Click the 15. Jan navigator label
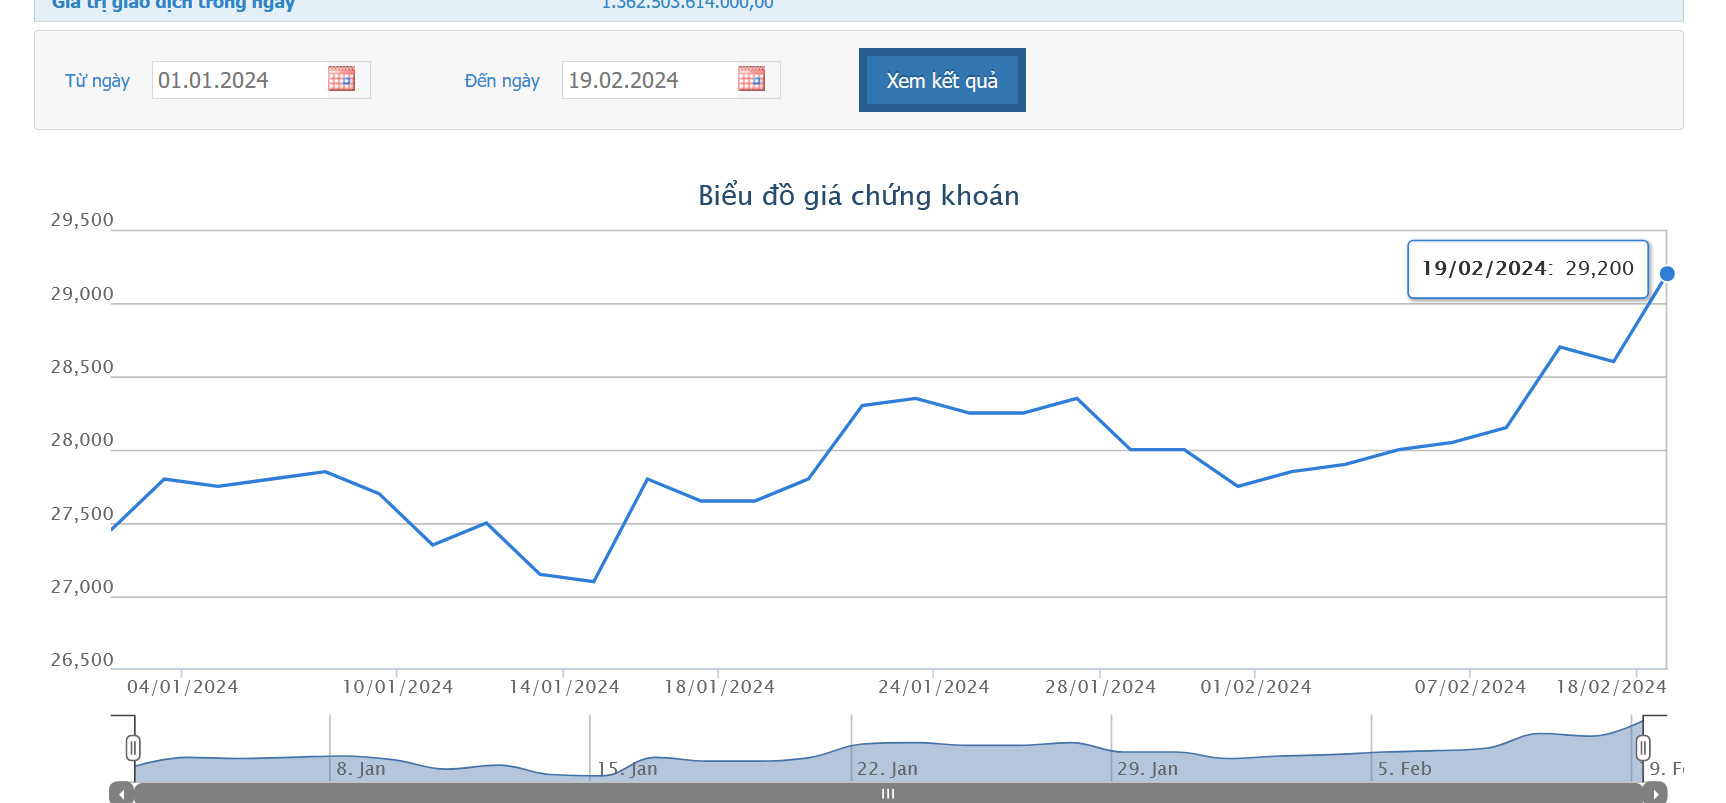This screenshot has height=803, width=1726. [x=627, y=769]
